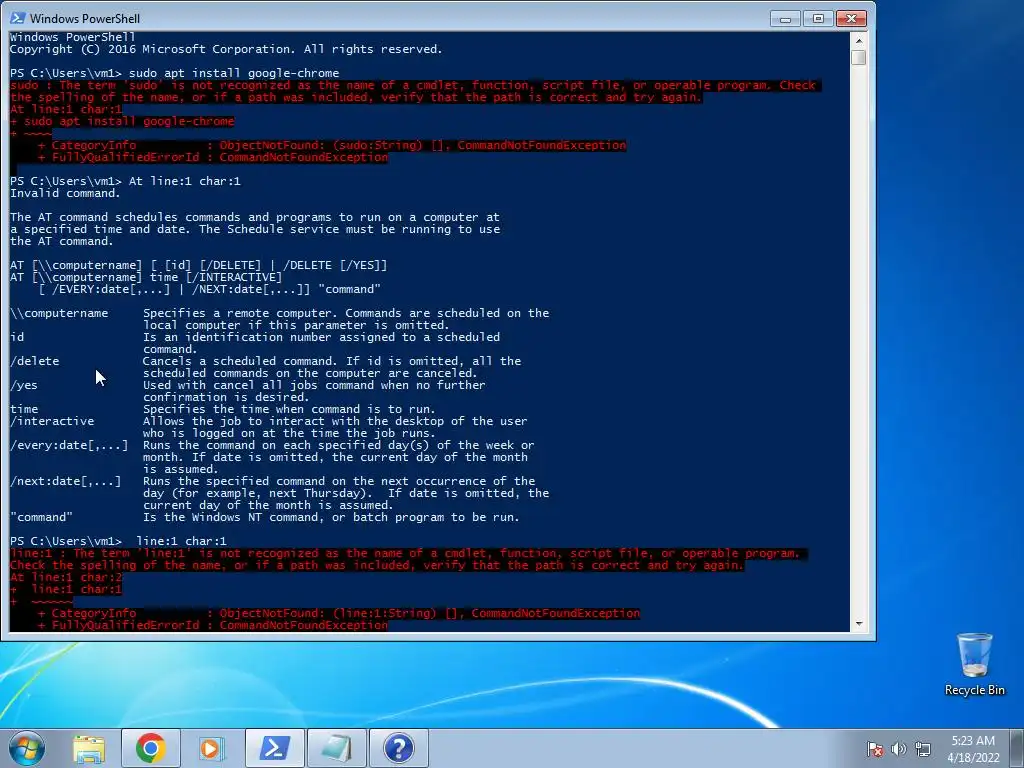Click the scrollbar up arrow in PowerShell
Image resolution: width=1024 pixels, height=768 pixels.
(859, 40)
